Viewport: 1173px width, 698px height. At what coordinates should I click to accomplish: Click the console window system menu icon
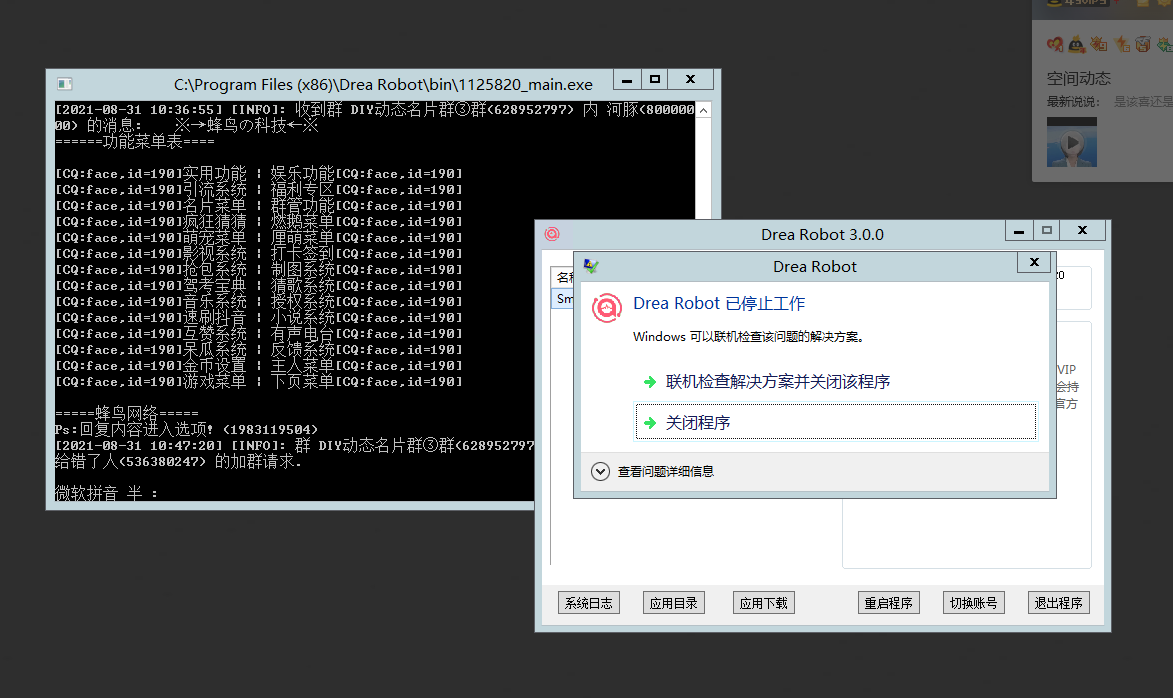[64, 84]
